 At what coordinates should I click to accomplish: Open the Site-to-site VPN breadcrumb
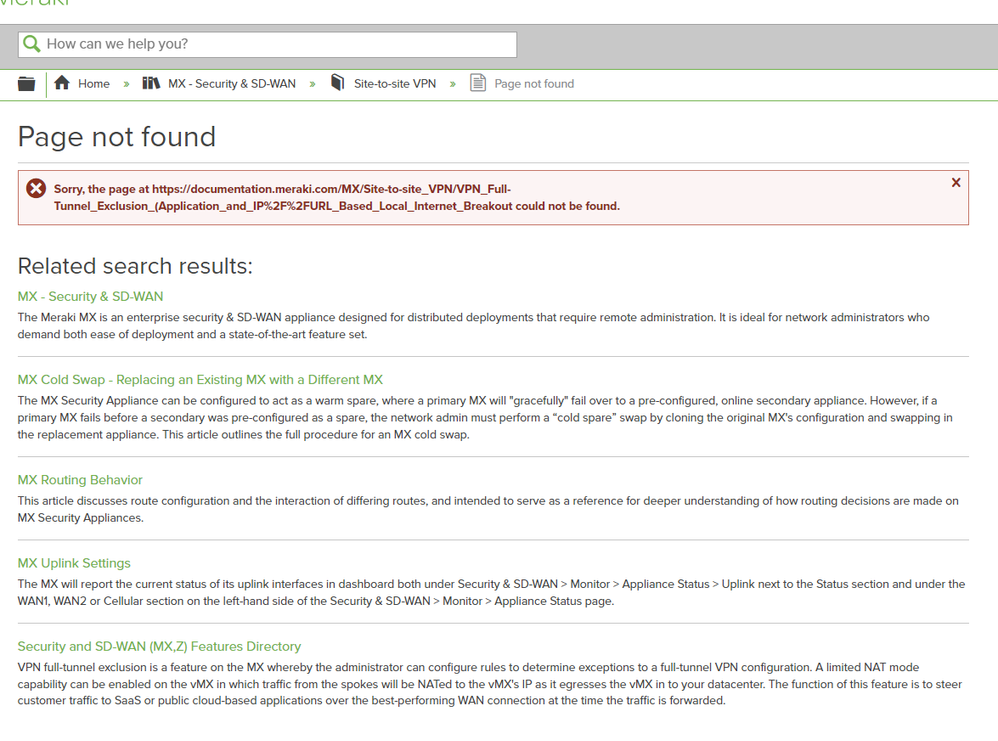(x=395, y=84)
